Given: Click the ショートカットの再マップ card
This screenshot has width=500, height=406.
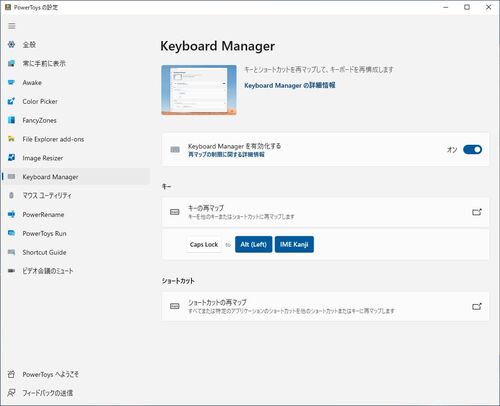Looking at the screenshot, I should tap(325, 306).
